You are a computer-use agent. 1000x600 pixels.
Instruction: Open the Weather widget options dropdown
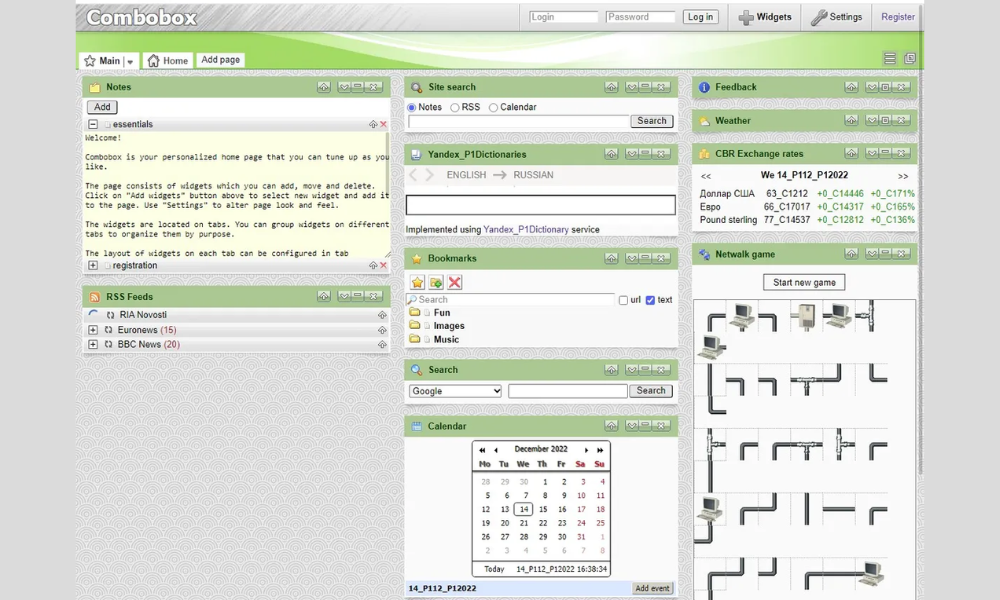872,121
